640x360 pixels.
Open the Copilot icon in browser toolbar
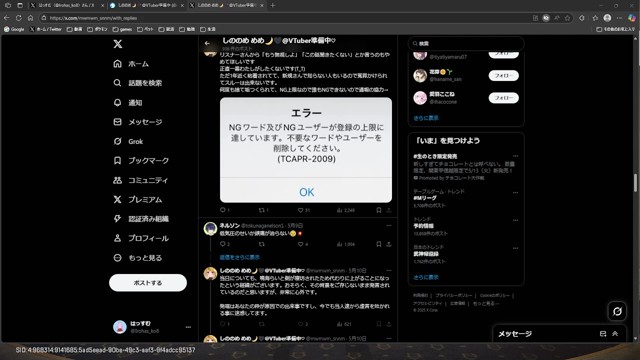(x=632, y=18)
